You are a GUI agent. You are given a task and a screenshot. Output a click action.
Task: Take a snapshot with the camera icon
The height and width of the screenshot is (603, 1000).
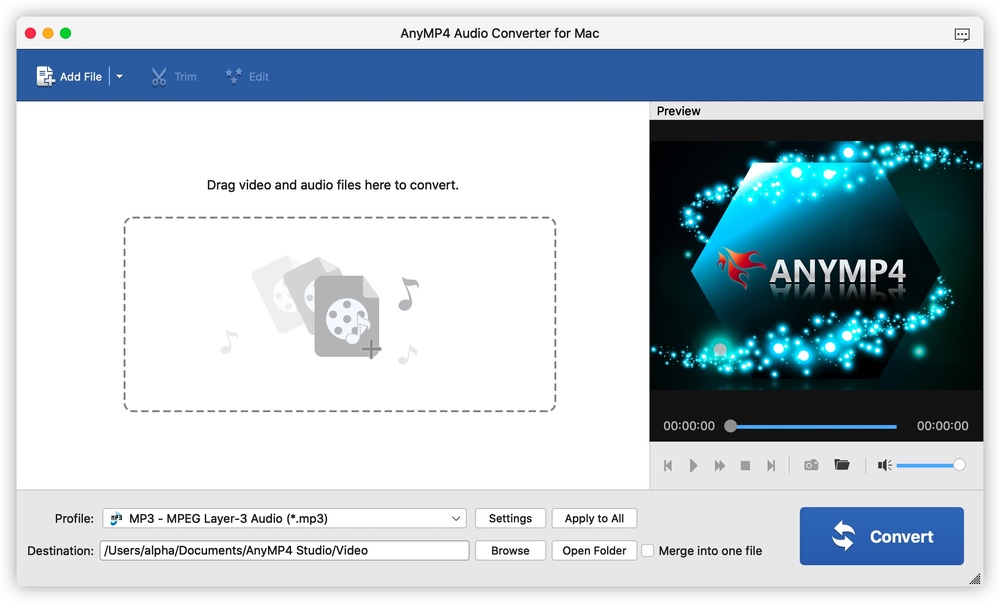pyautogui.click(x=811, y=465)
